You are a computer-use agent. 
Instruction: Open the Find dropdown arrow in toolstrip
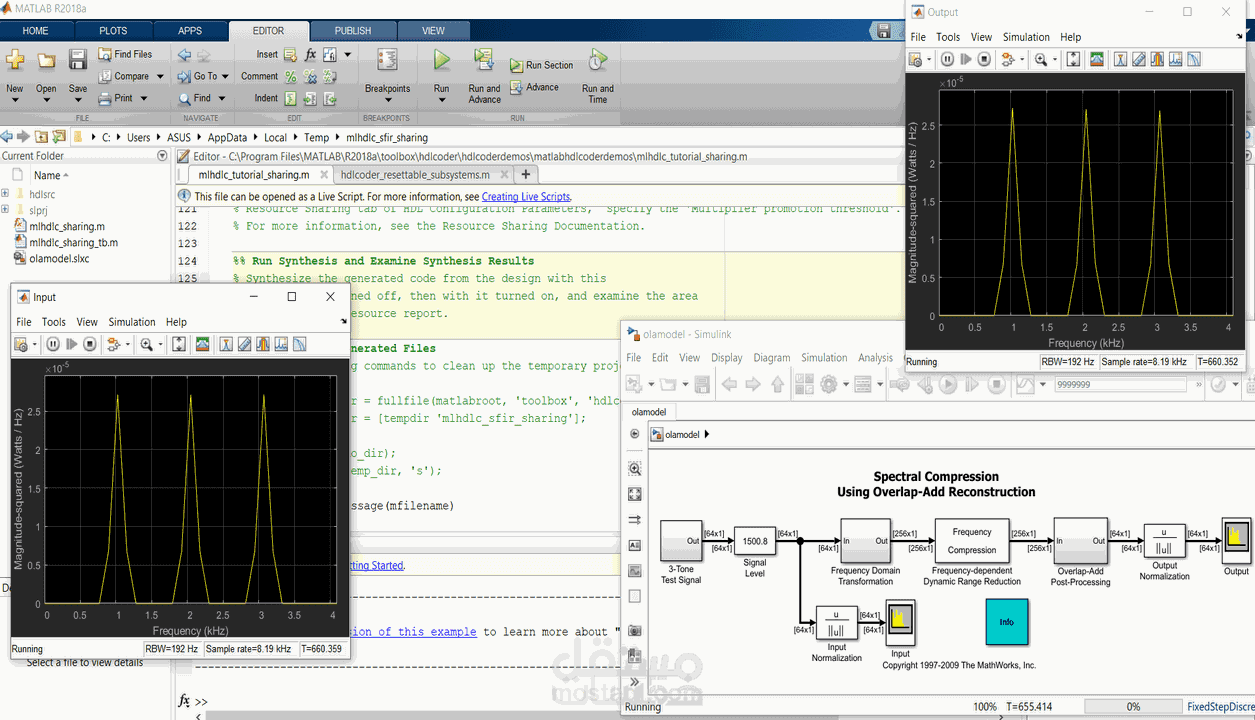pos(222,98)
